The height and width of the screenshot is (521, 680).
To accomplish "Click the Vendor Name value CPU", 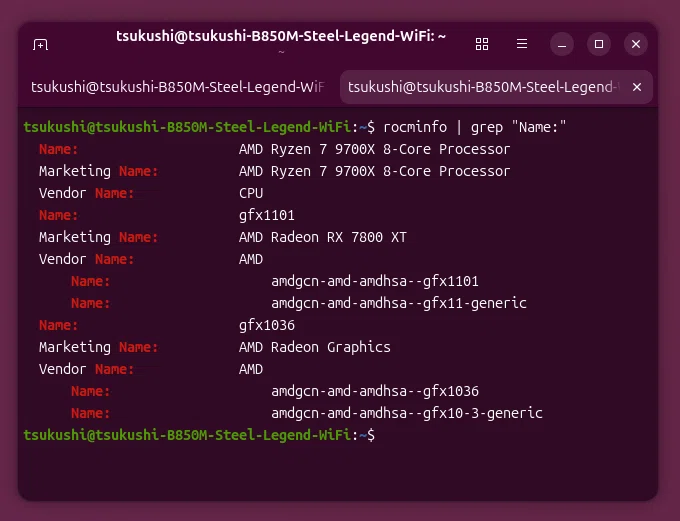I will pos(251,193).
